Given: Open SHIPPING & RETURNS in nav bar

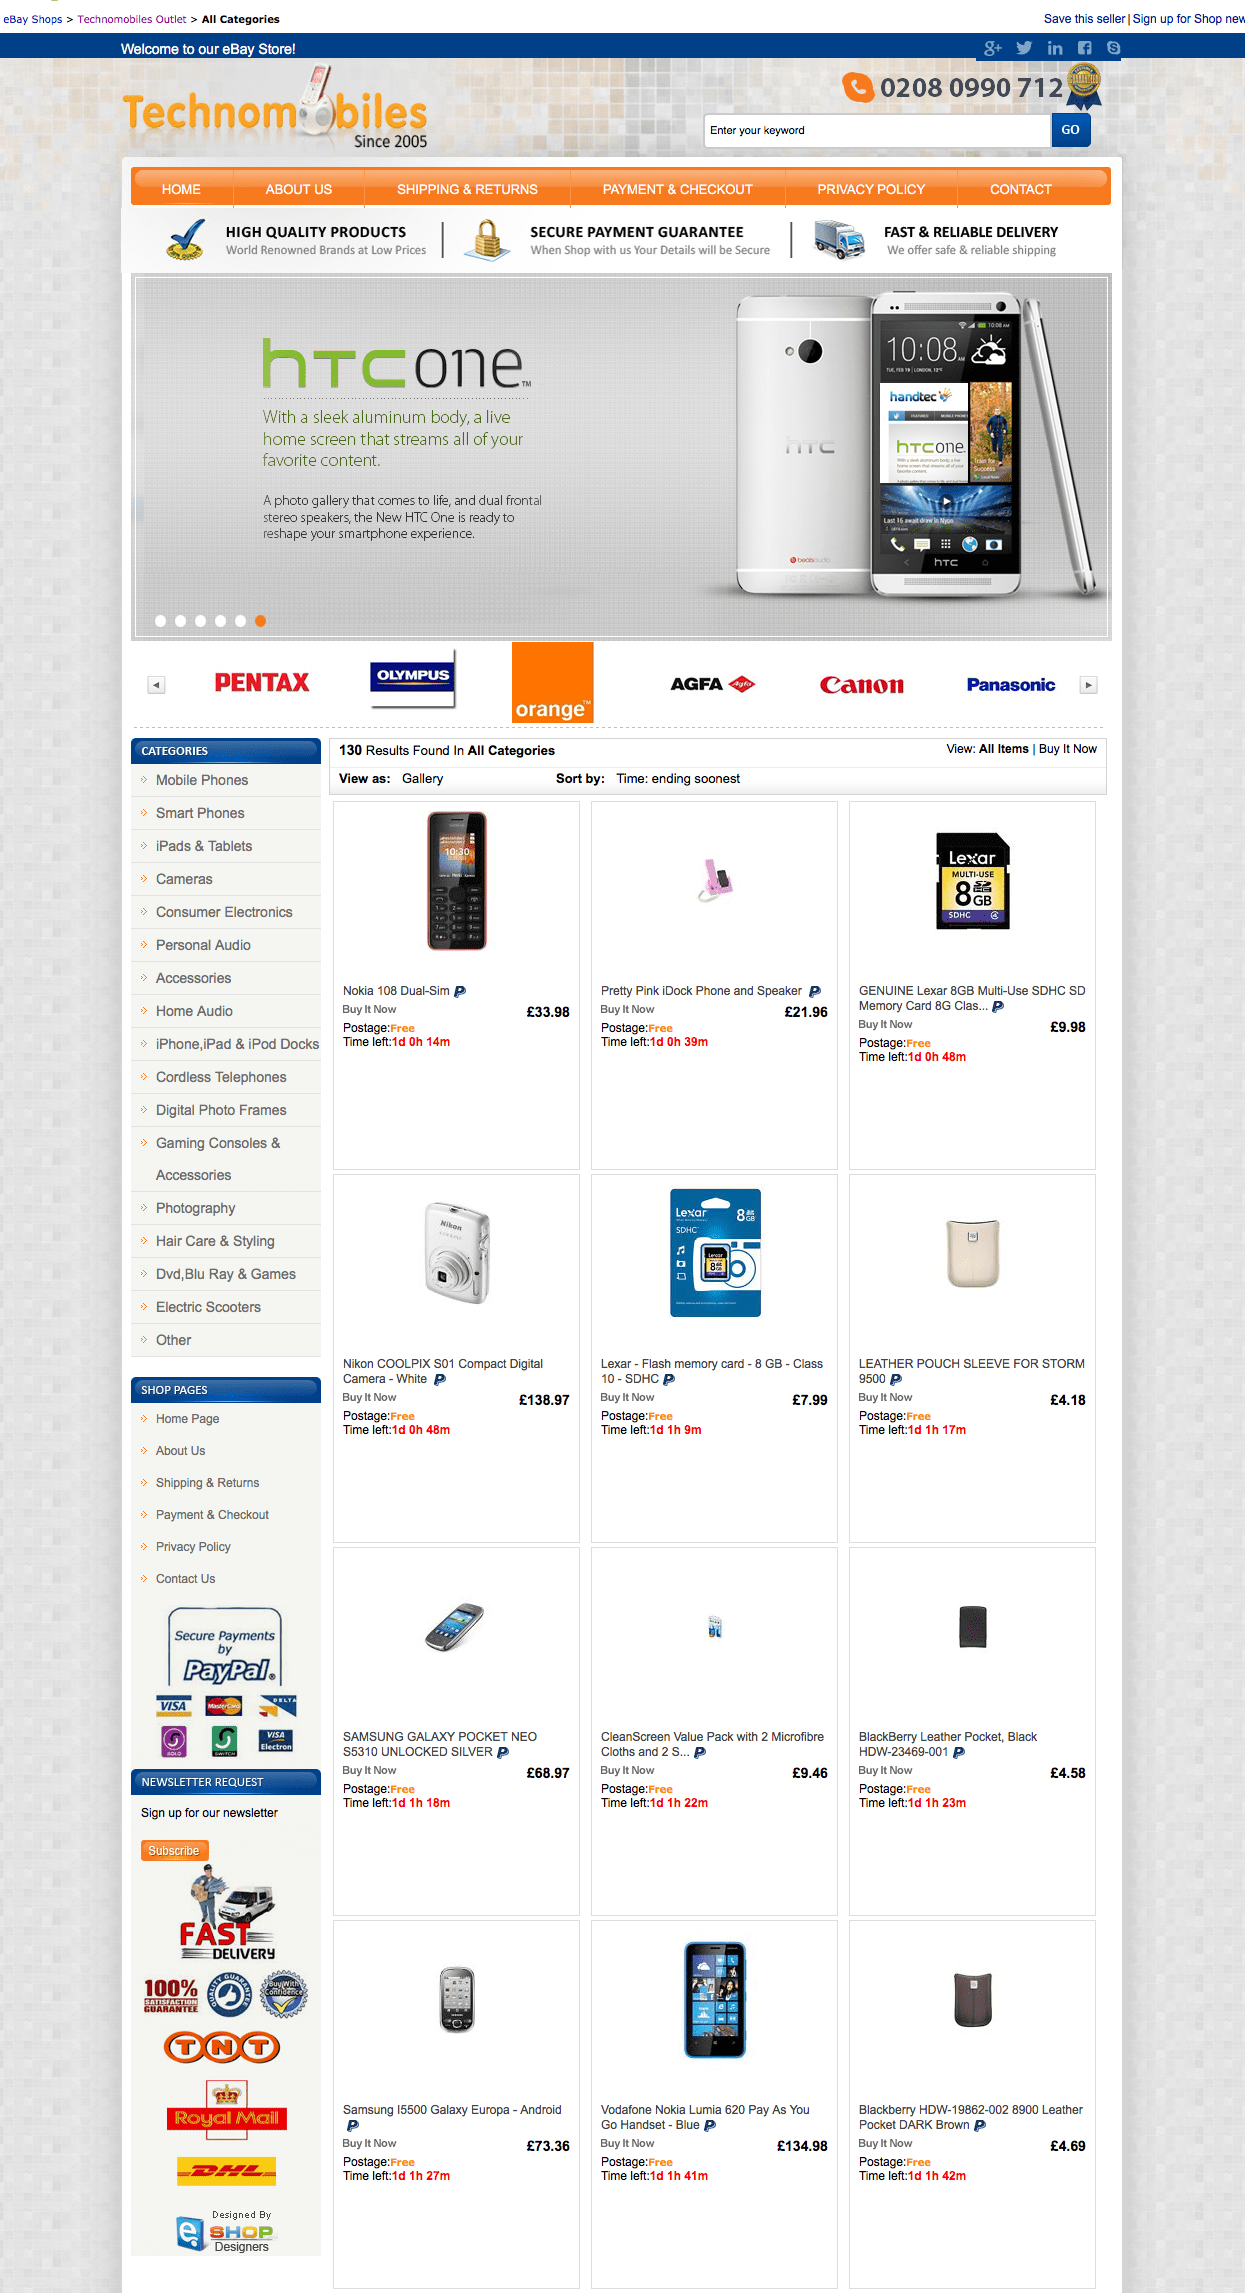Looking at the screenshot, I should point(467,189).
